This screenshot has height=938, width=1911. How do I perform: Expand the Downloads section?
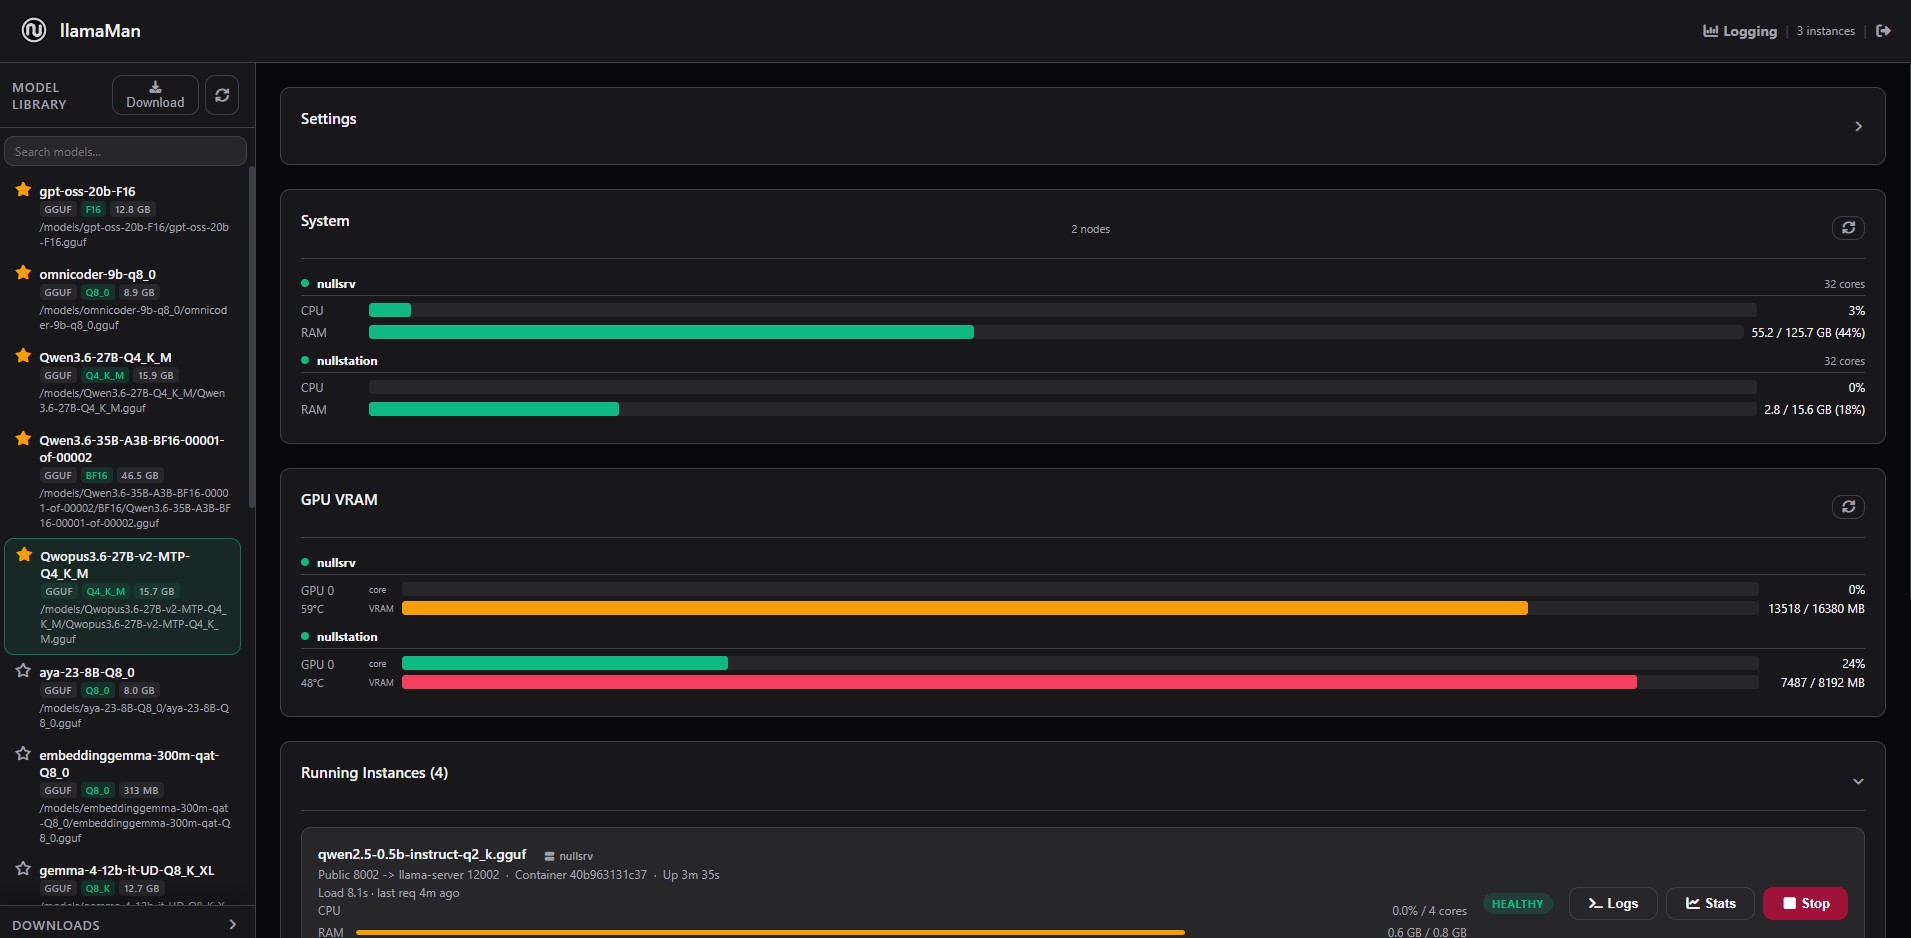tap(233, 924)
